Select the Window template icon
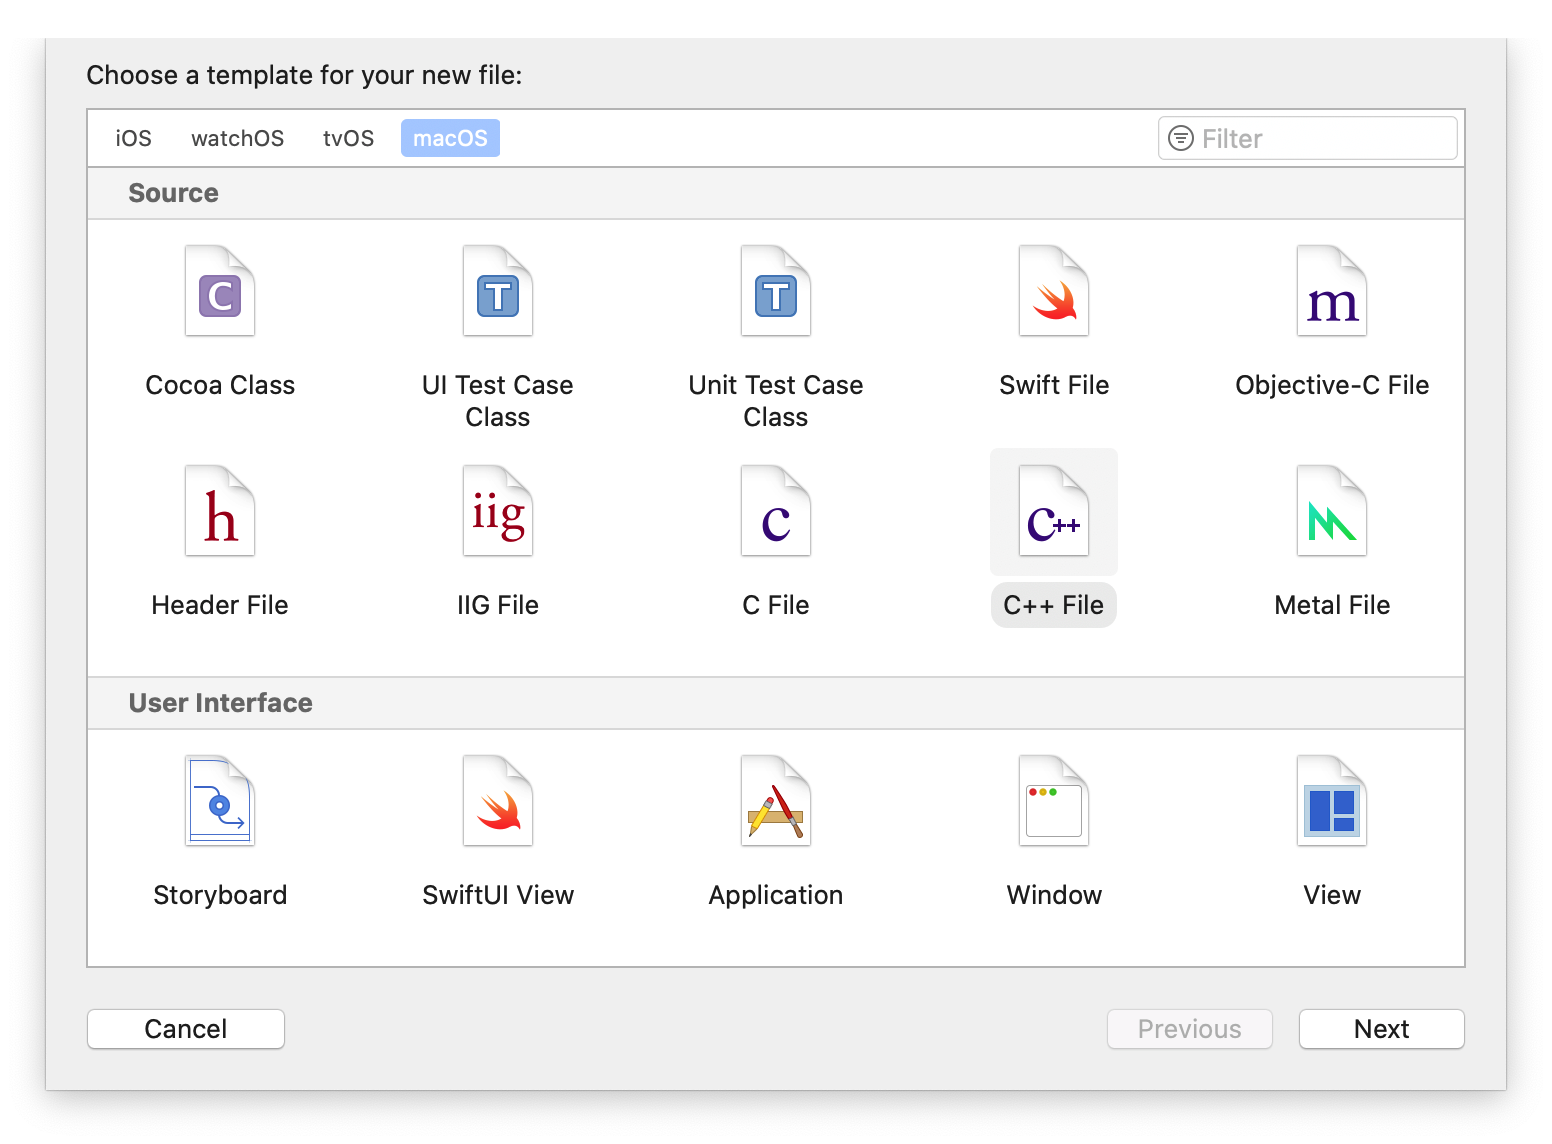The width and height of the screenshot is (1552, 1144). click(1054, 802)
